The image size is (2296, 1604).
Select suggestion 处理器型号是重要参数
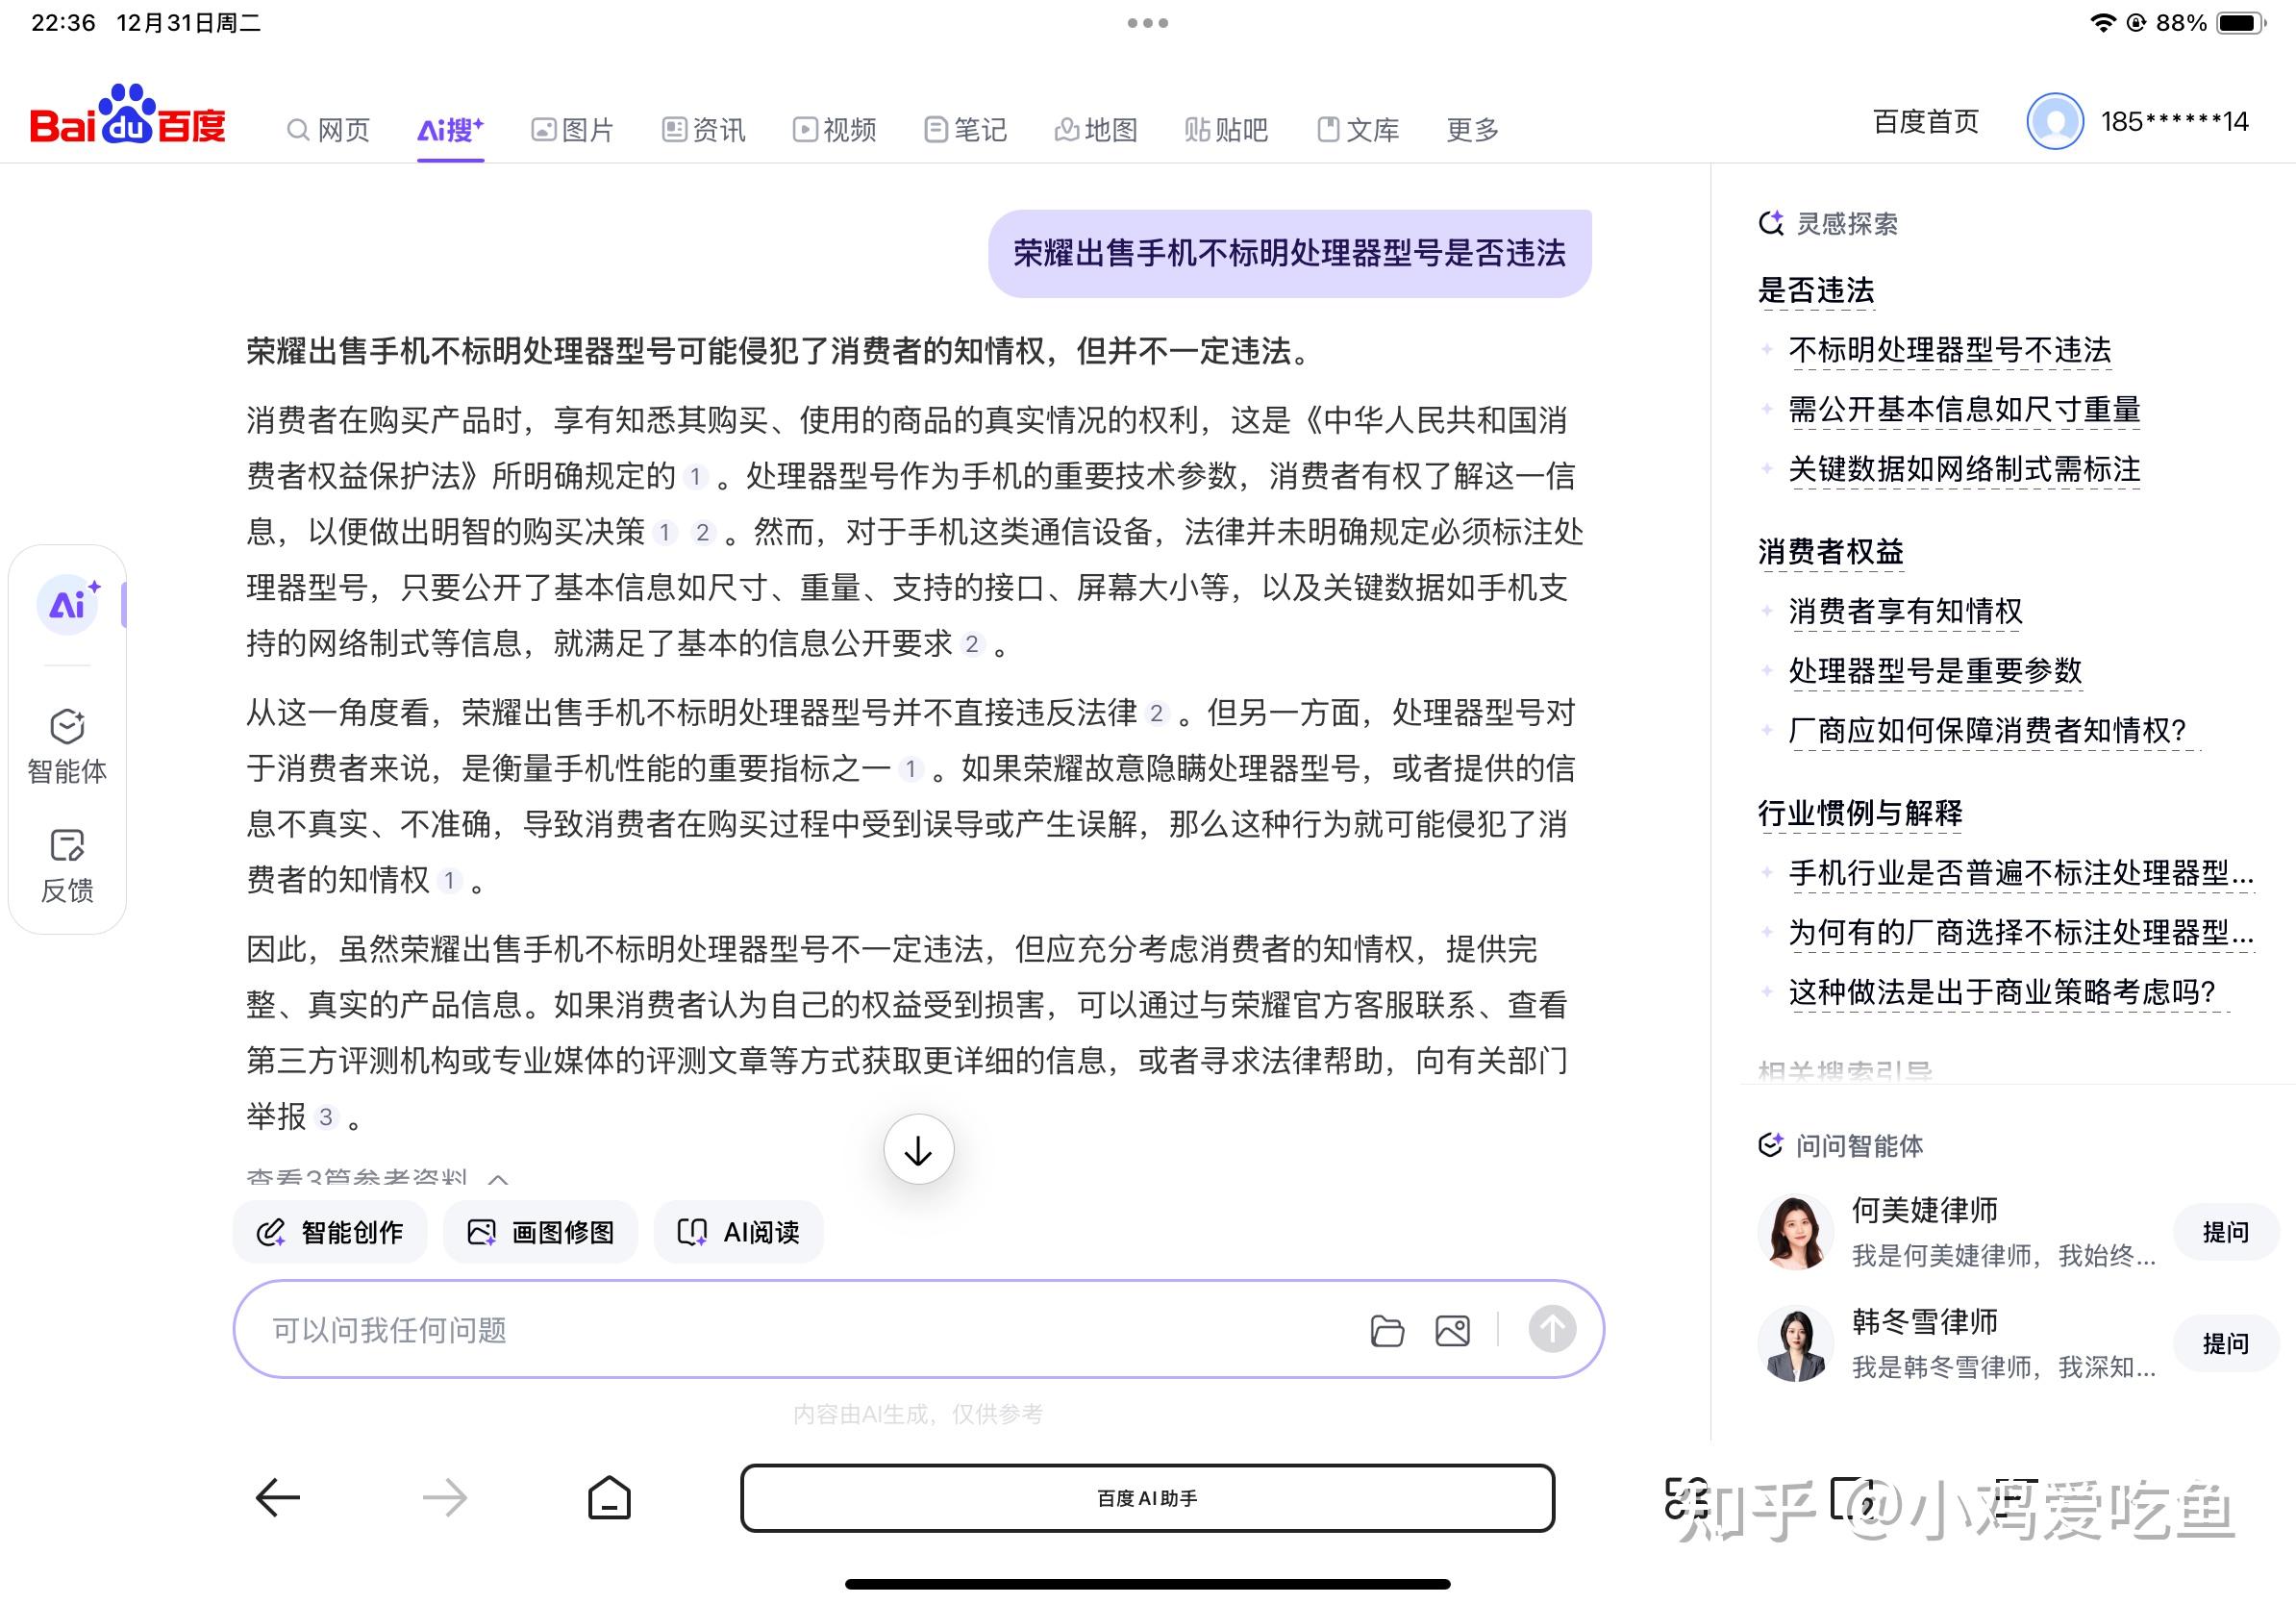click(1935, 670)
